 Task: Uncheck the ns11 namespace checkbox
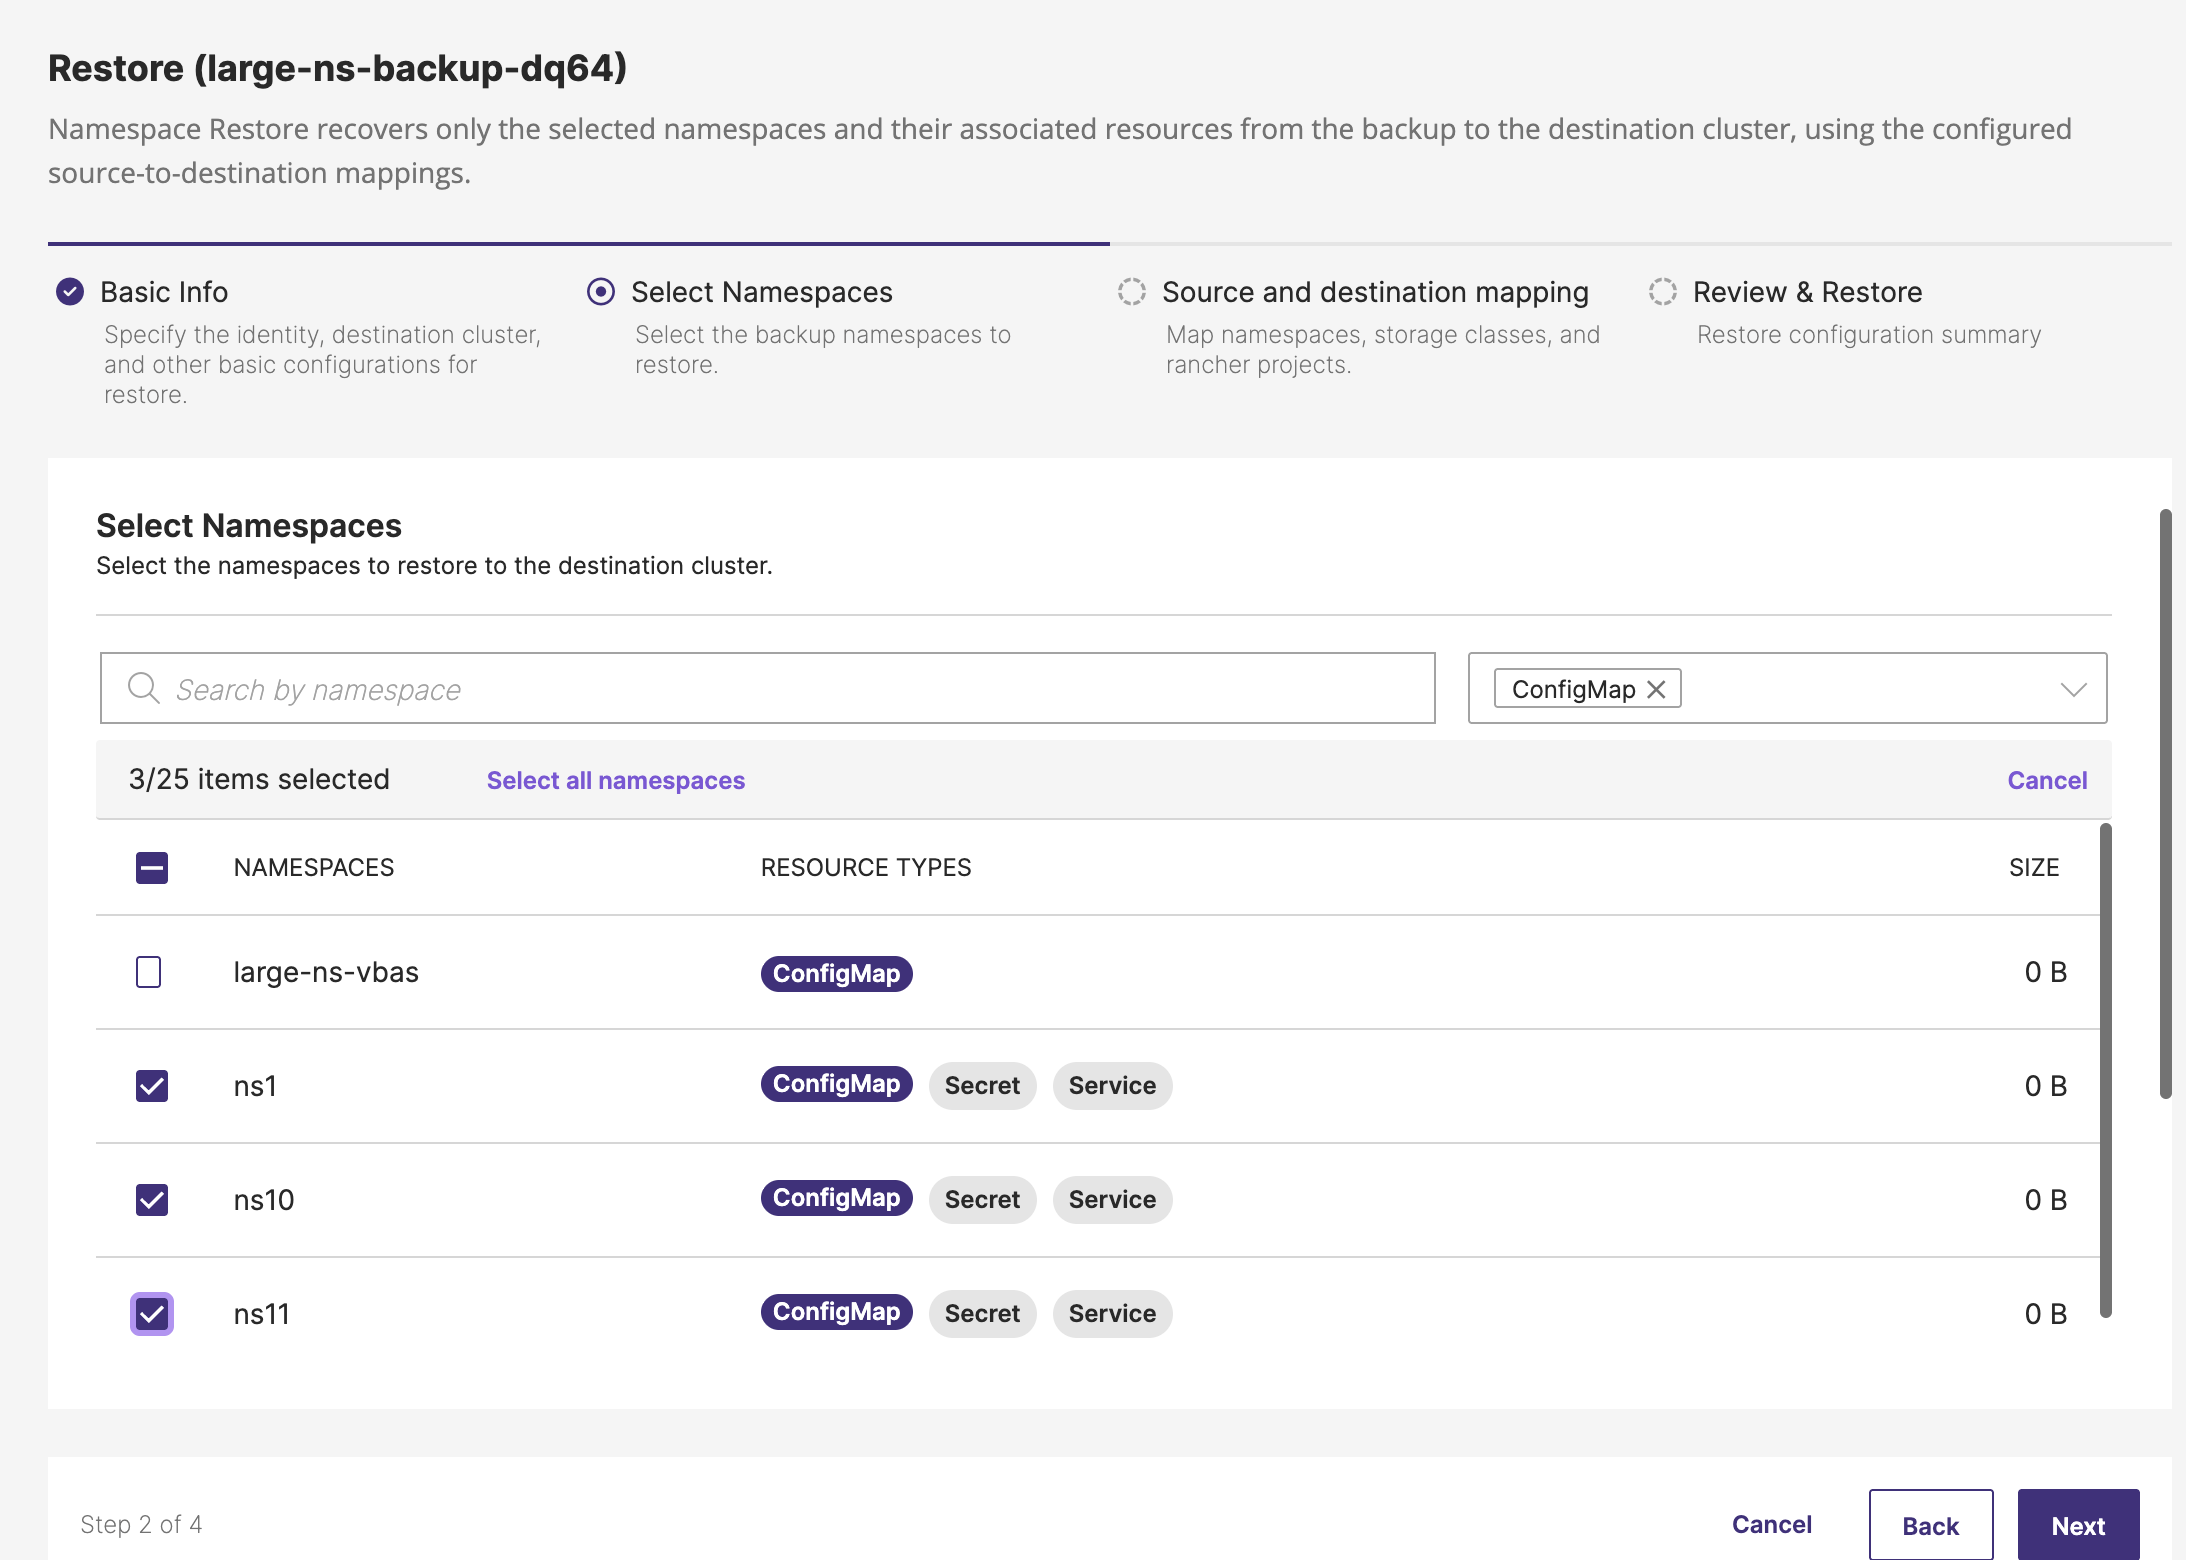(x=152, y=1314)
